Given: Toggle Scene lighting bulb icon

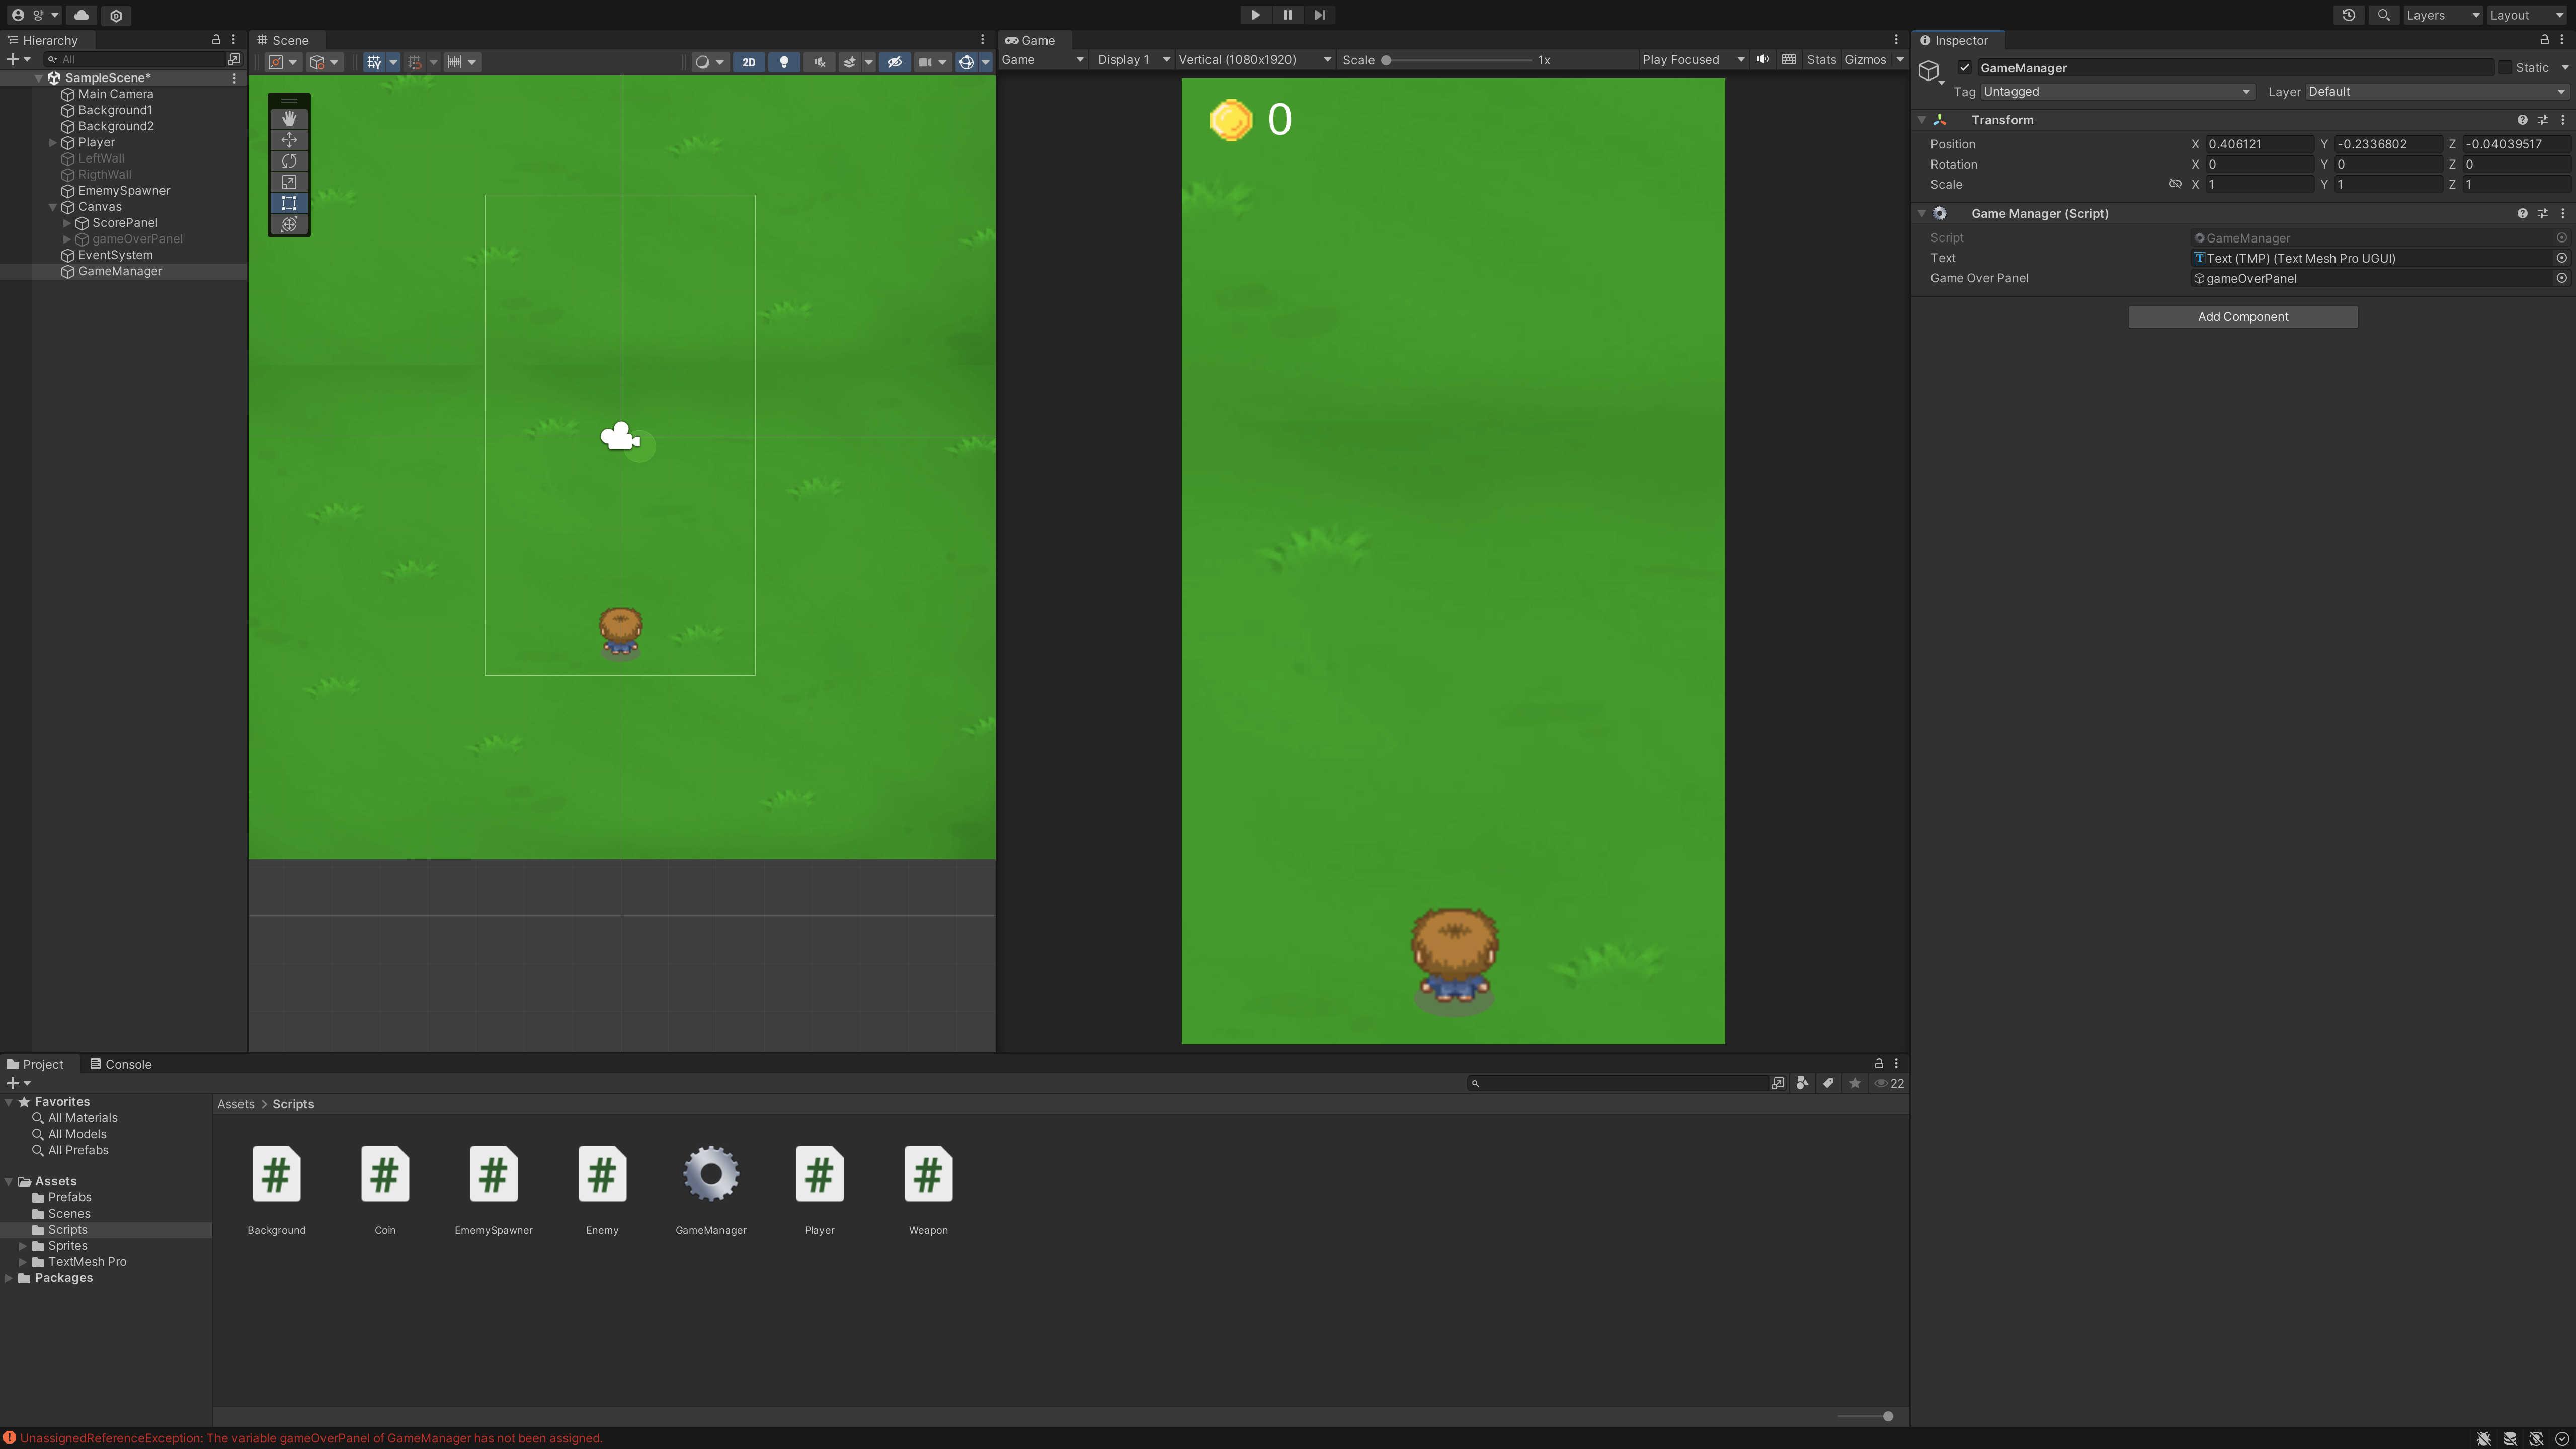Looking at the screenshot, I should point(784,62).
